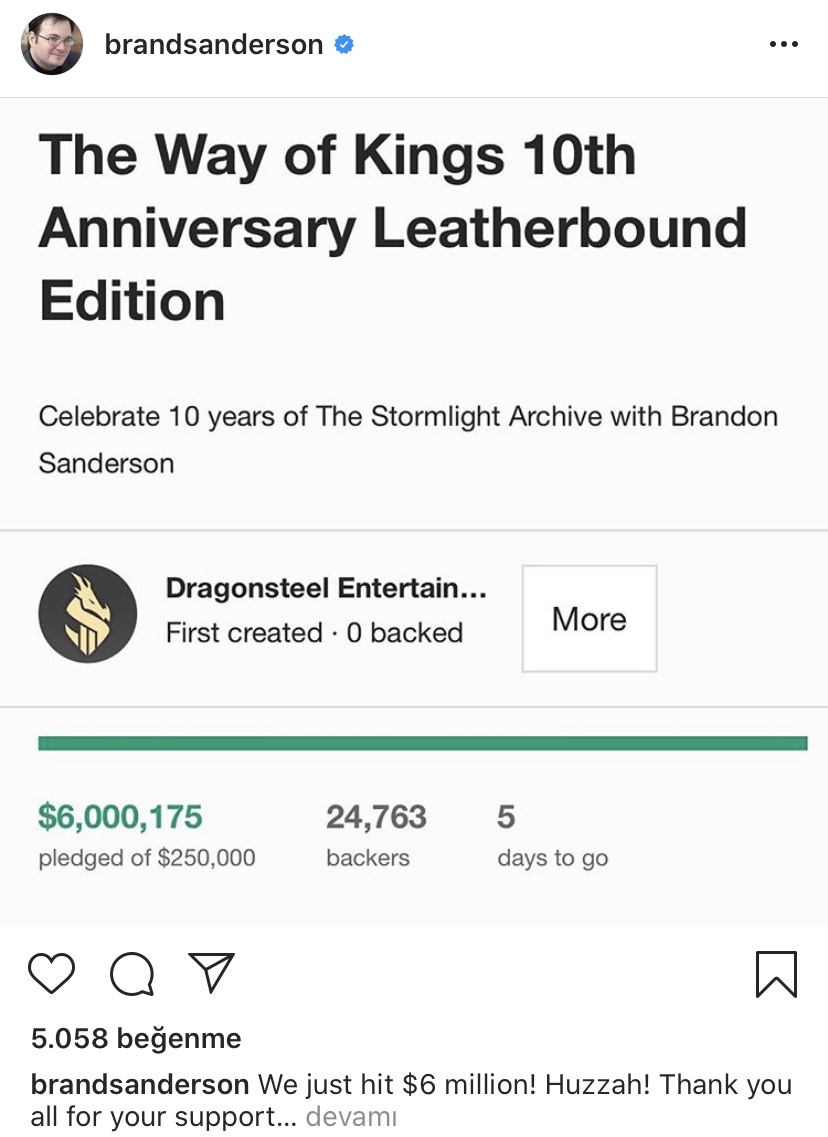This screenshot has height=1137, width=828.
Task: Open brandsanderson username in post header
Action: tap(213, 45)
